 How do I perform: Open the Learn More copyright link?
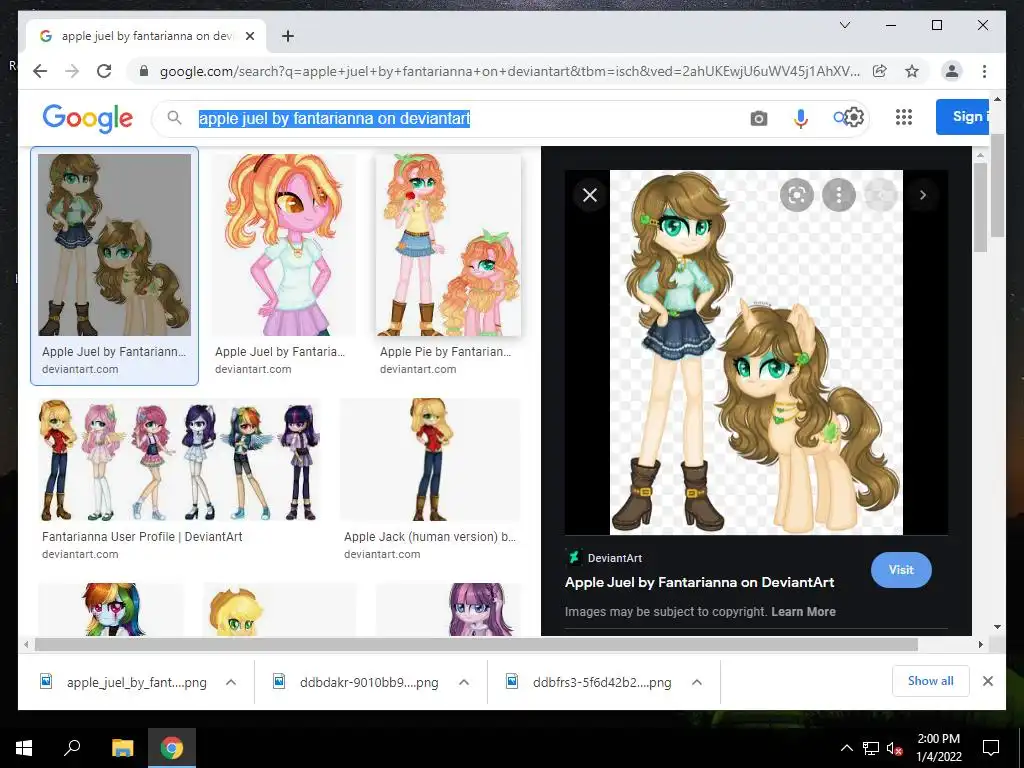(x=803, y=612)
